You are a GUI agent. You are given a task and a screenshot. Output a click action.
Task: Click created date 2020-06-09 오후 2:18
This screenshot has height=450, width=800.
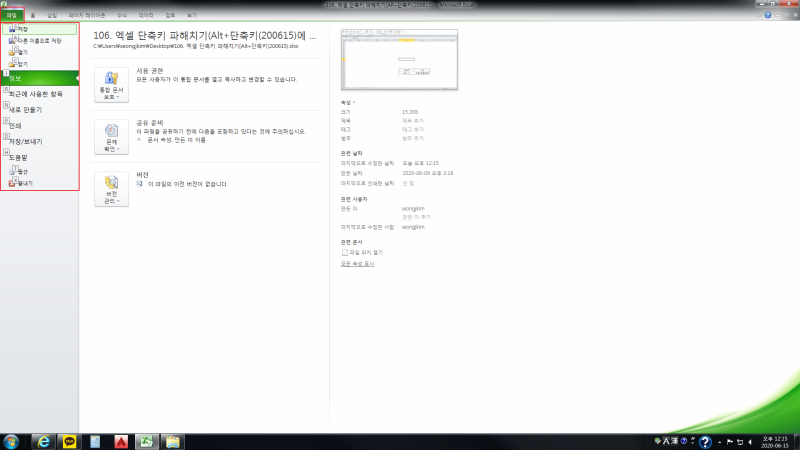click(x=428, y=173)
